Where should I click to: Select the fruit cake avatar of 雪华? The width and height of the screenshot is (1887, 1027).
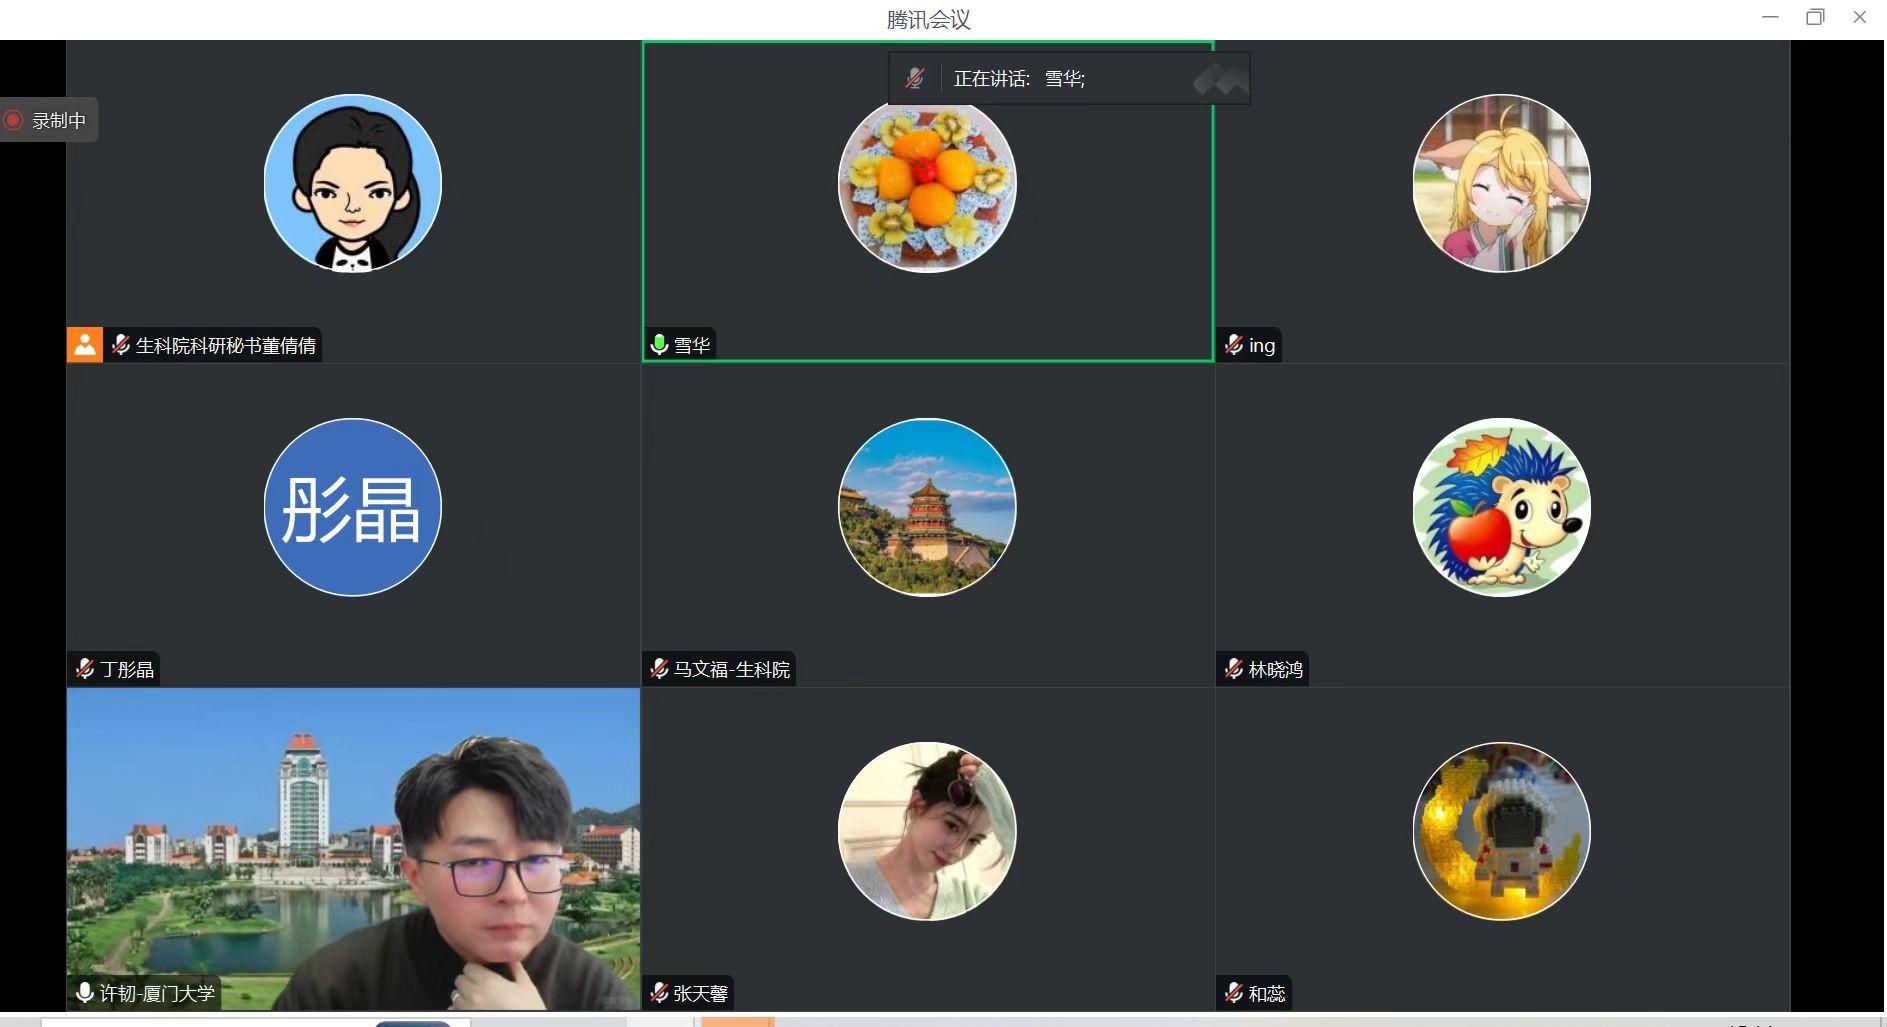click(927, 183)
